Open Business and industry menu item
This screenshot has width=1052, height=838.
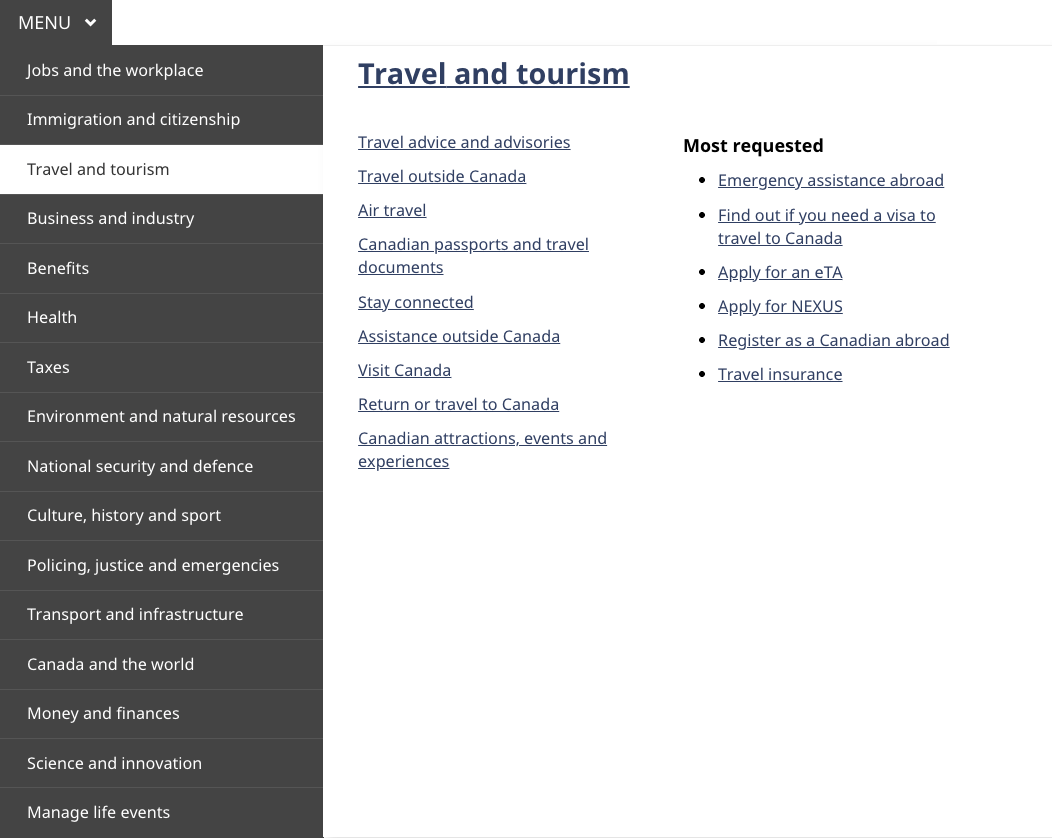point(161,219)
